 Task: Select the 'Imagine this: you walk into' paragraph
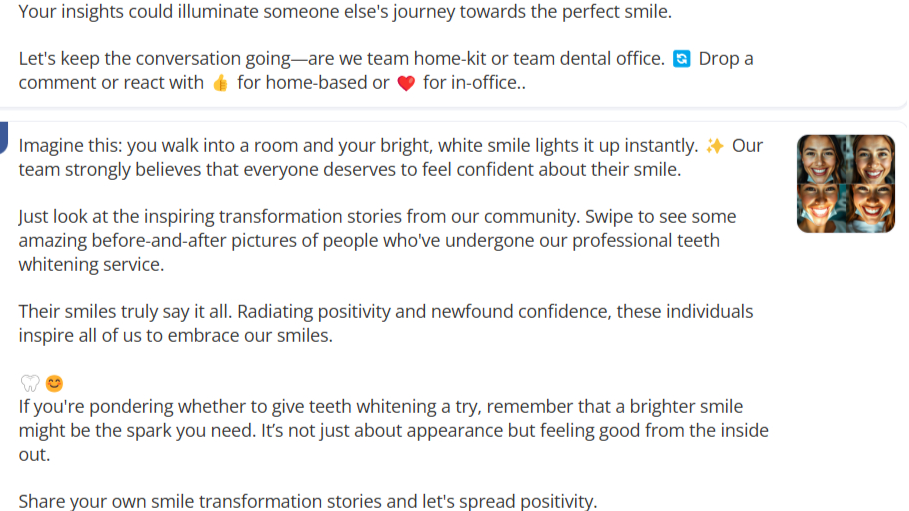click(x=391, y=157)
